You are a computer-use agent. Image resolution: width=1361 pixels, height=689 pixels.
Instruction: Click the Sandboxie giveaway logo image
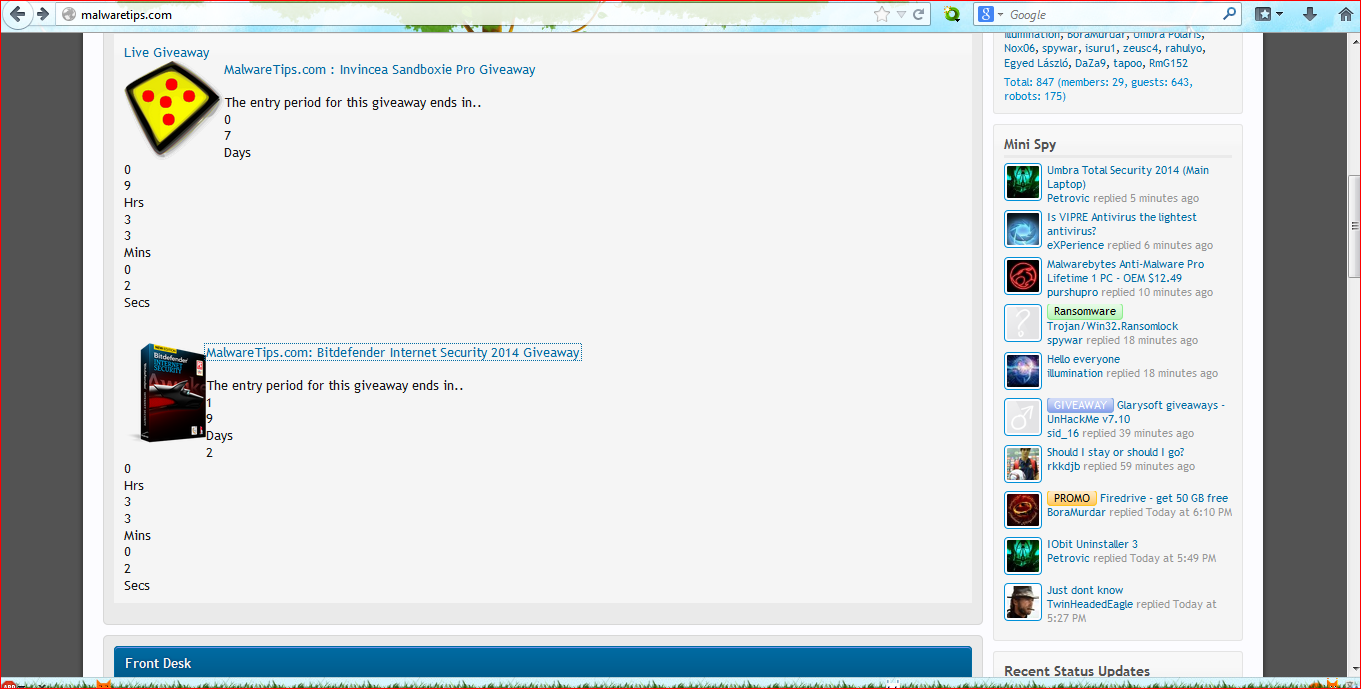coord(173,109)
